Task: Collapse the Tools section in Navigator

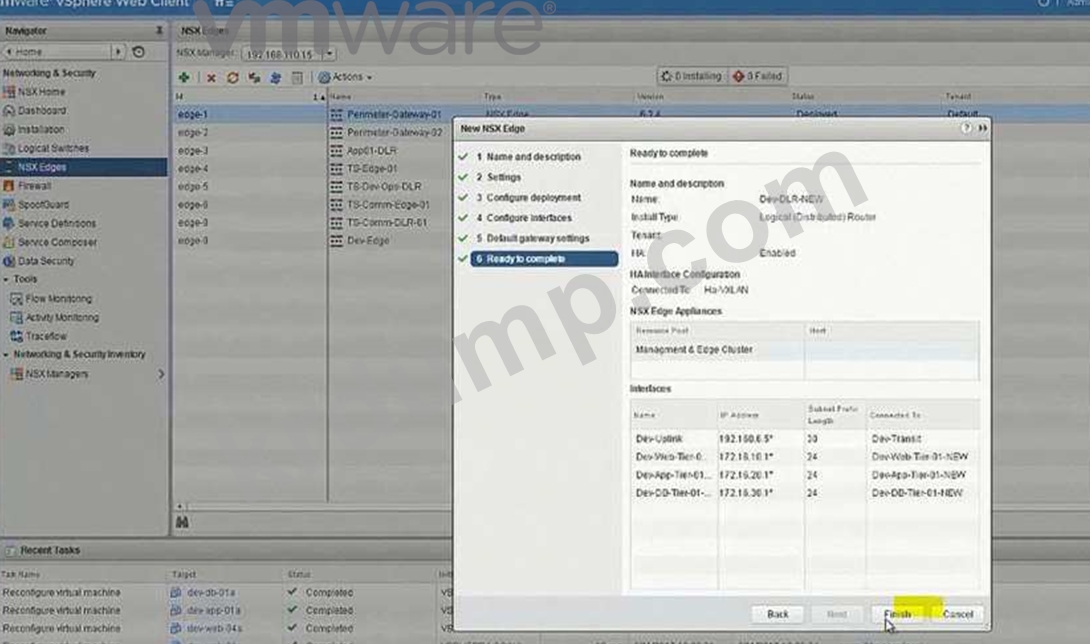Action: [x=6, y=279]
